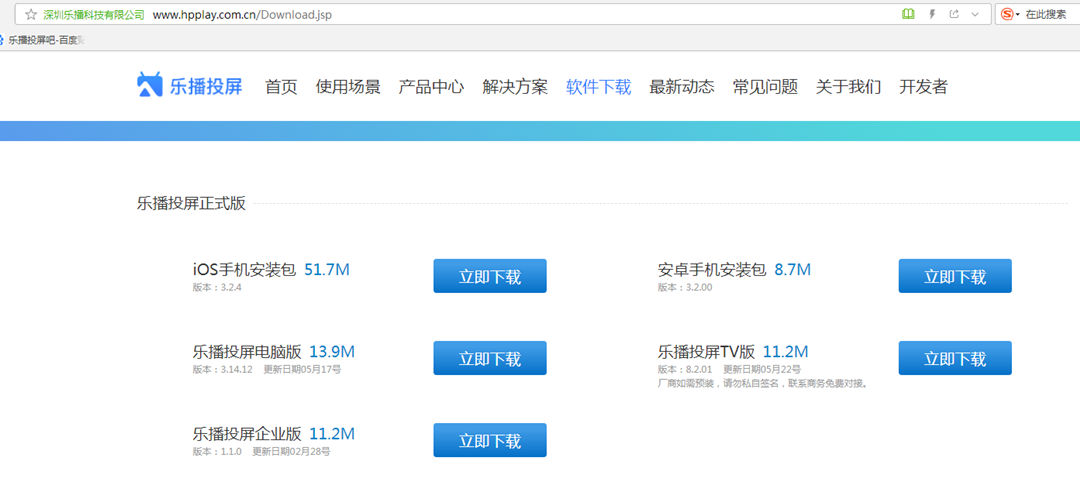Click the 乐播投屏 logo icon

(x=149, y=85)
